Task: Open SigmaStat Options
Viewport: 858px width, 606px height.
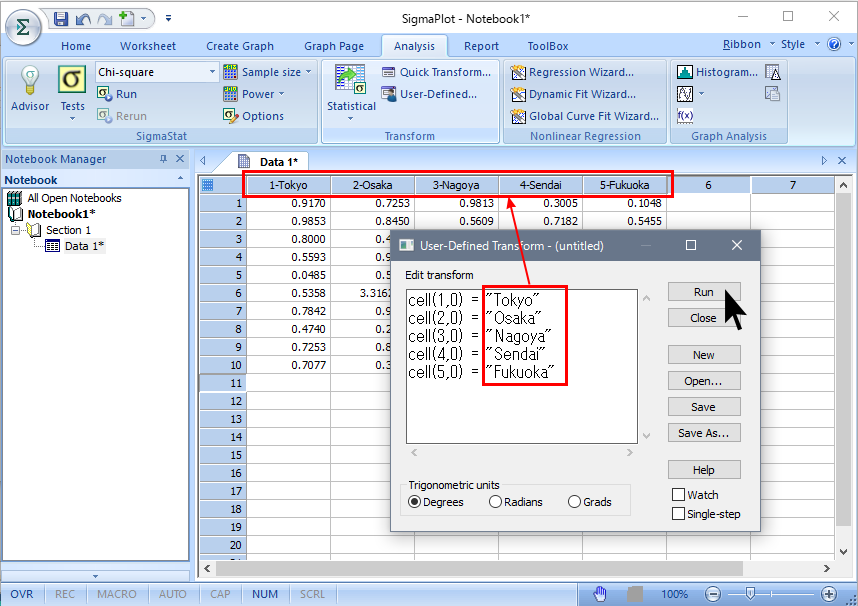Action: point(253,116)
